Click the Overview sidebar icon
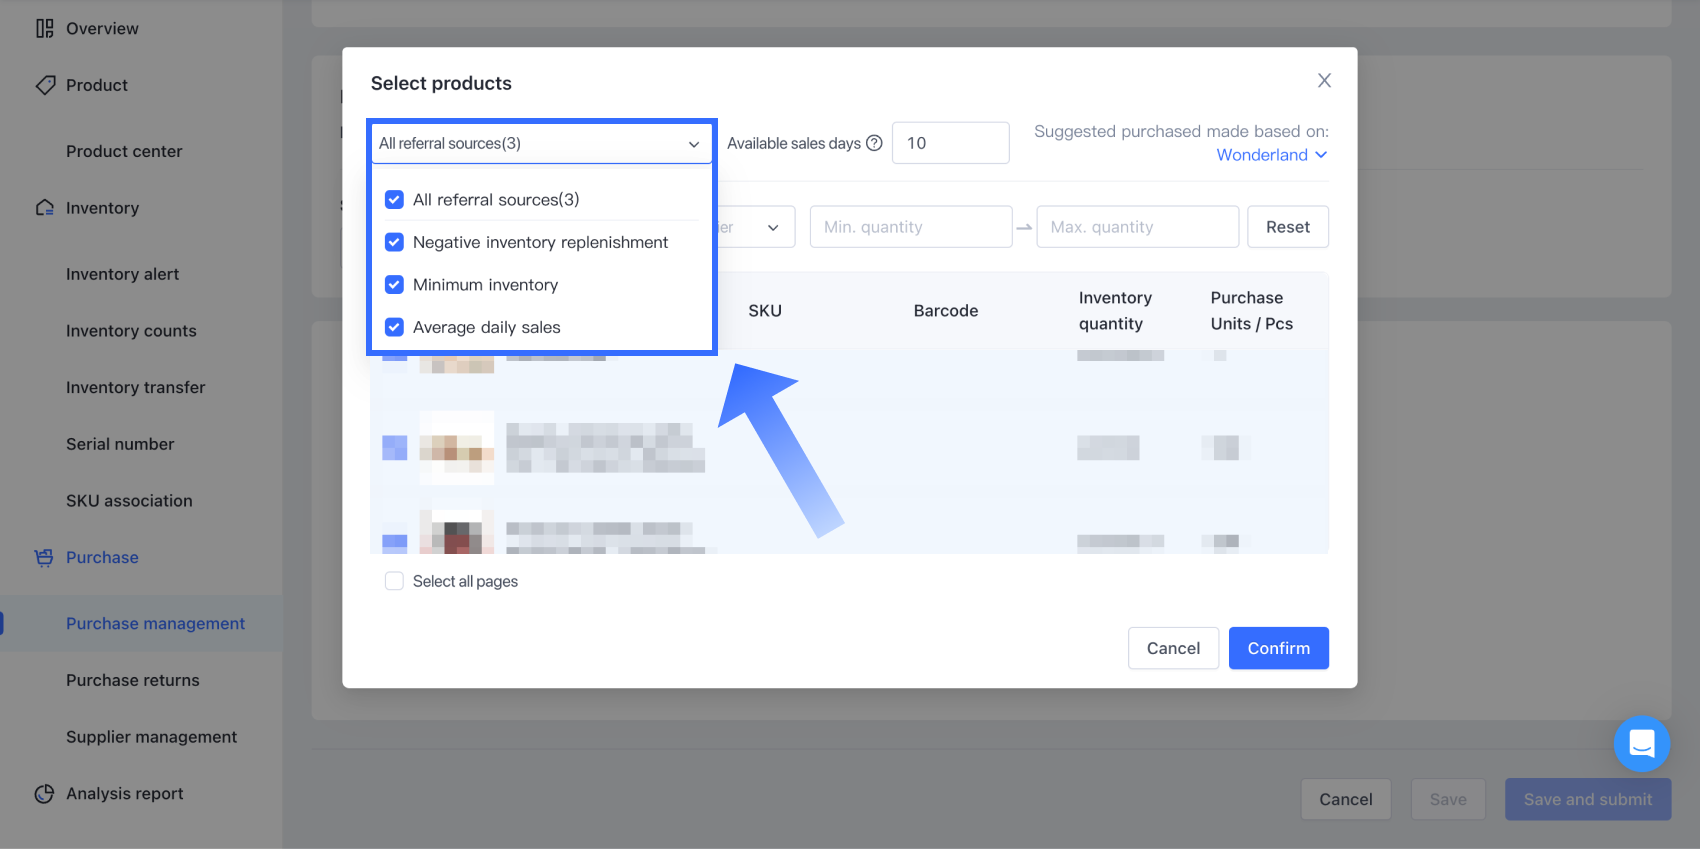This screenshot has width=1700, height=849. coord(45,28)
